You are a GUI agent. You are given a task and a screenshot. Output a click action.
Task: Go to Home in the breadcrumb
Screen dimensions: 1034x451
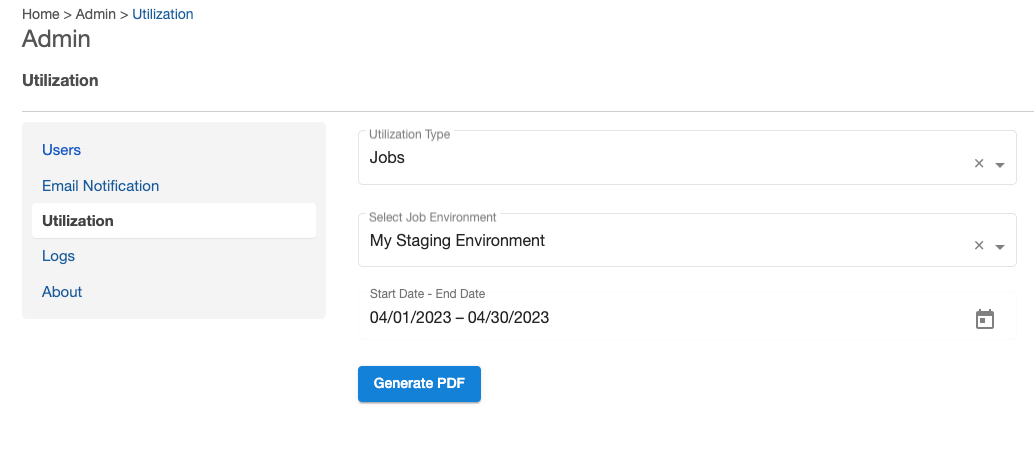[x=40, y=14]
